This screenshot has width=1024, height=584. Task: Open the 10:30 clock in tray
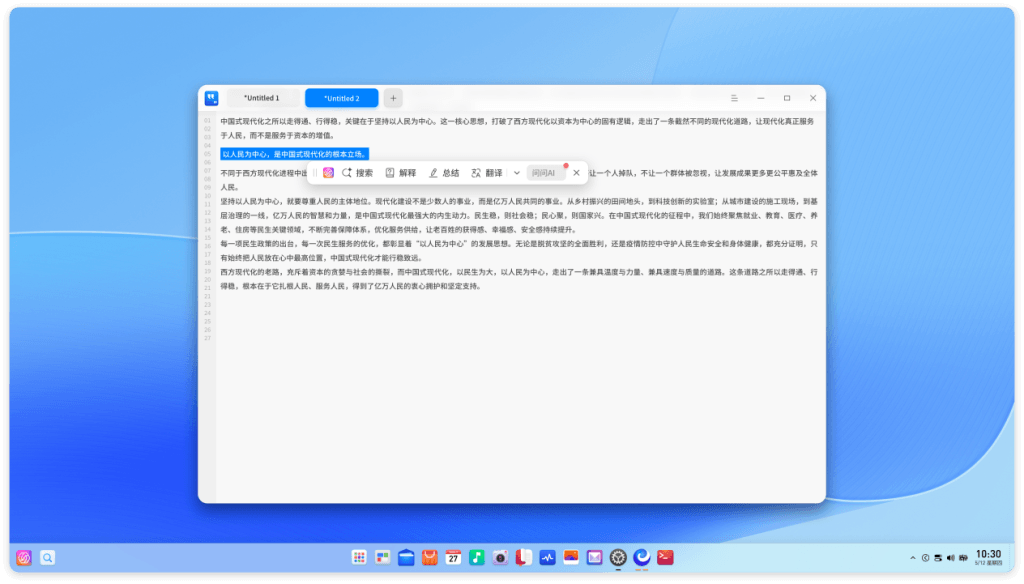pyautogui.click(x=988, y=557)
